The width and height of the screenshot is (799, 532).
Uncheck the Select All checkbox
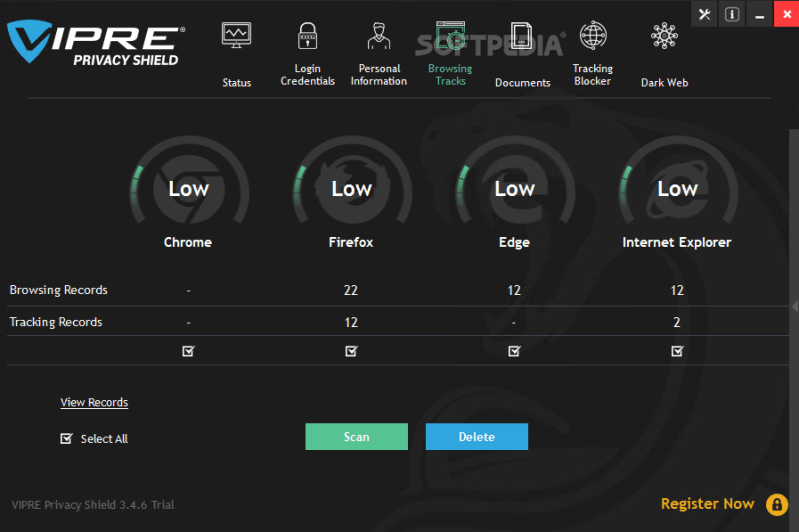point(66,439)
